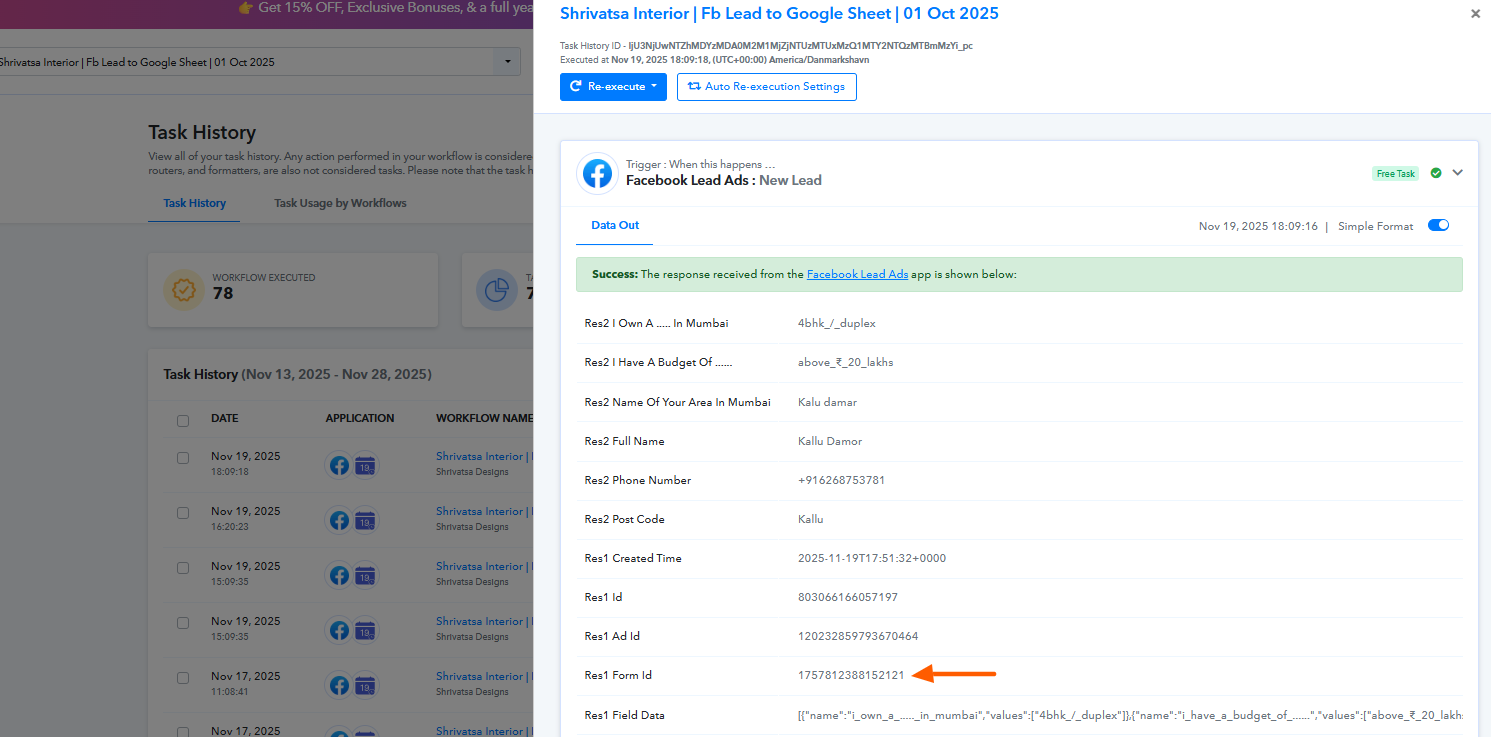1491x737 pixels.
Task: Open the workflow selector dropdown
Action: 507,62
